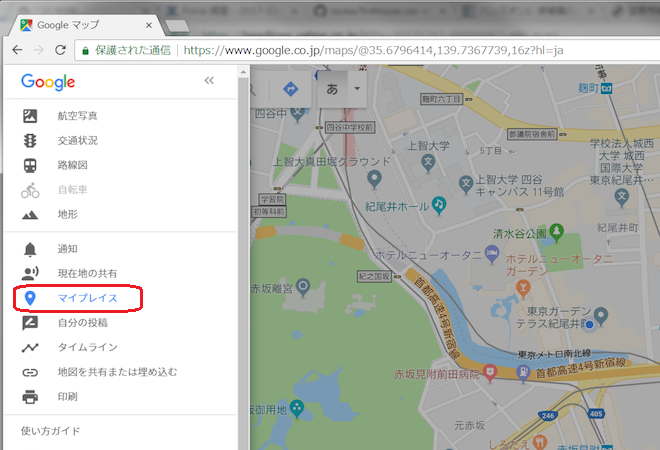Select the 航空写真 menu item

77,116
